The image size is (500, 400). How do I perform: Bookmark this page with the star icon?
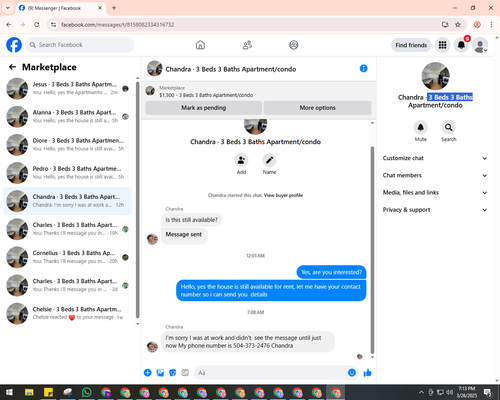pos(458,25)
